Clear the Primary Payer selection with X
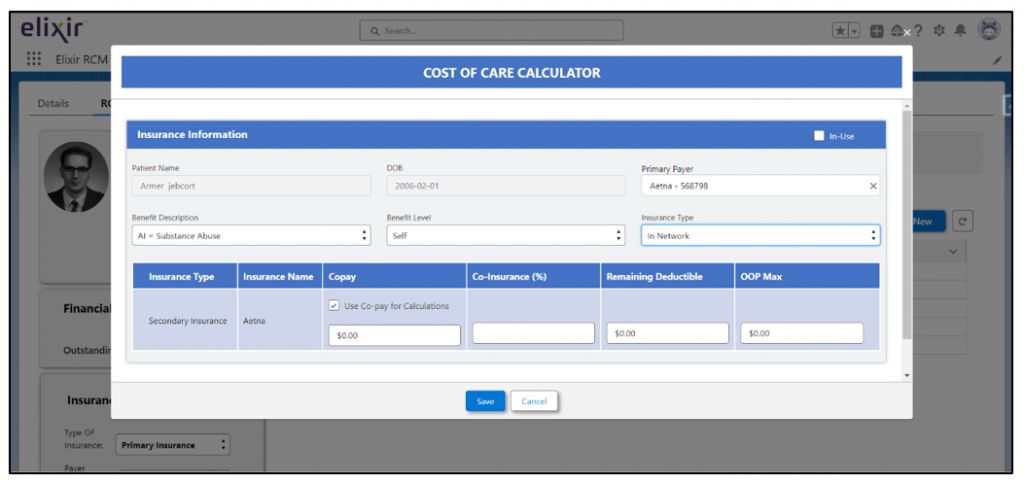The image size is (1024, 484). pos(872,186)
